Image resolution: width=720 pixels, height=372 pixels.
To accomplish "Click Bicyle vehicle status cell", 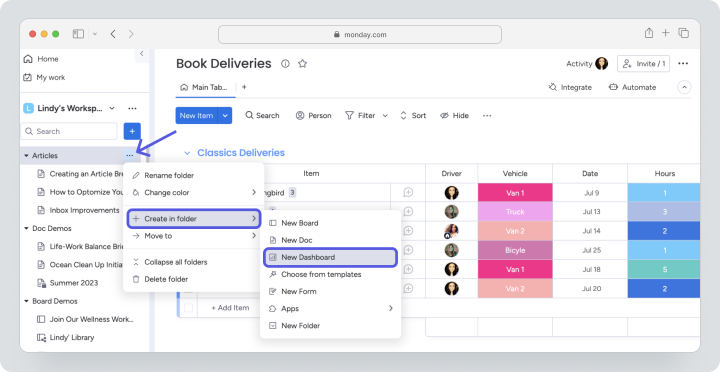I will click(x=515, y=250).
